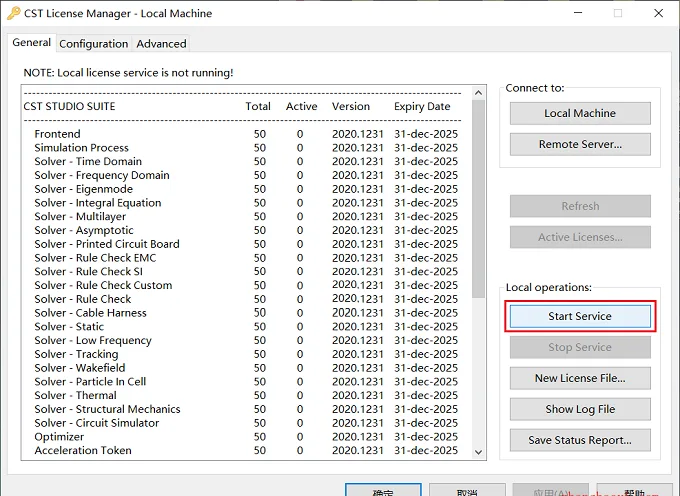Open the Advanced tab
Image resolution: width=680 pixels, height=496 pixels.
[161, 44]
